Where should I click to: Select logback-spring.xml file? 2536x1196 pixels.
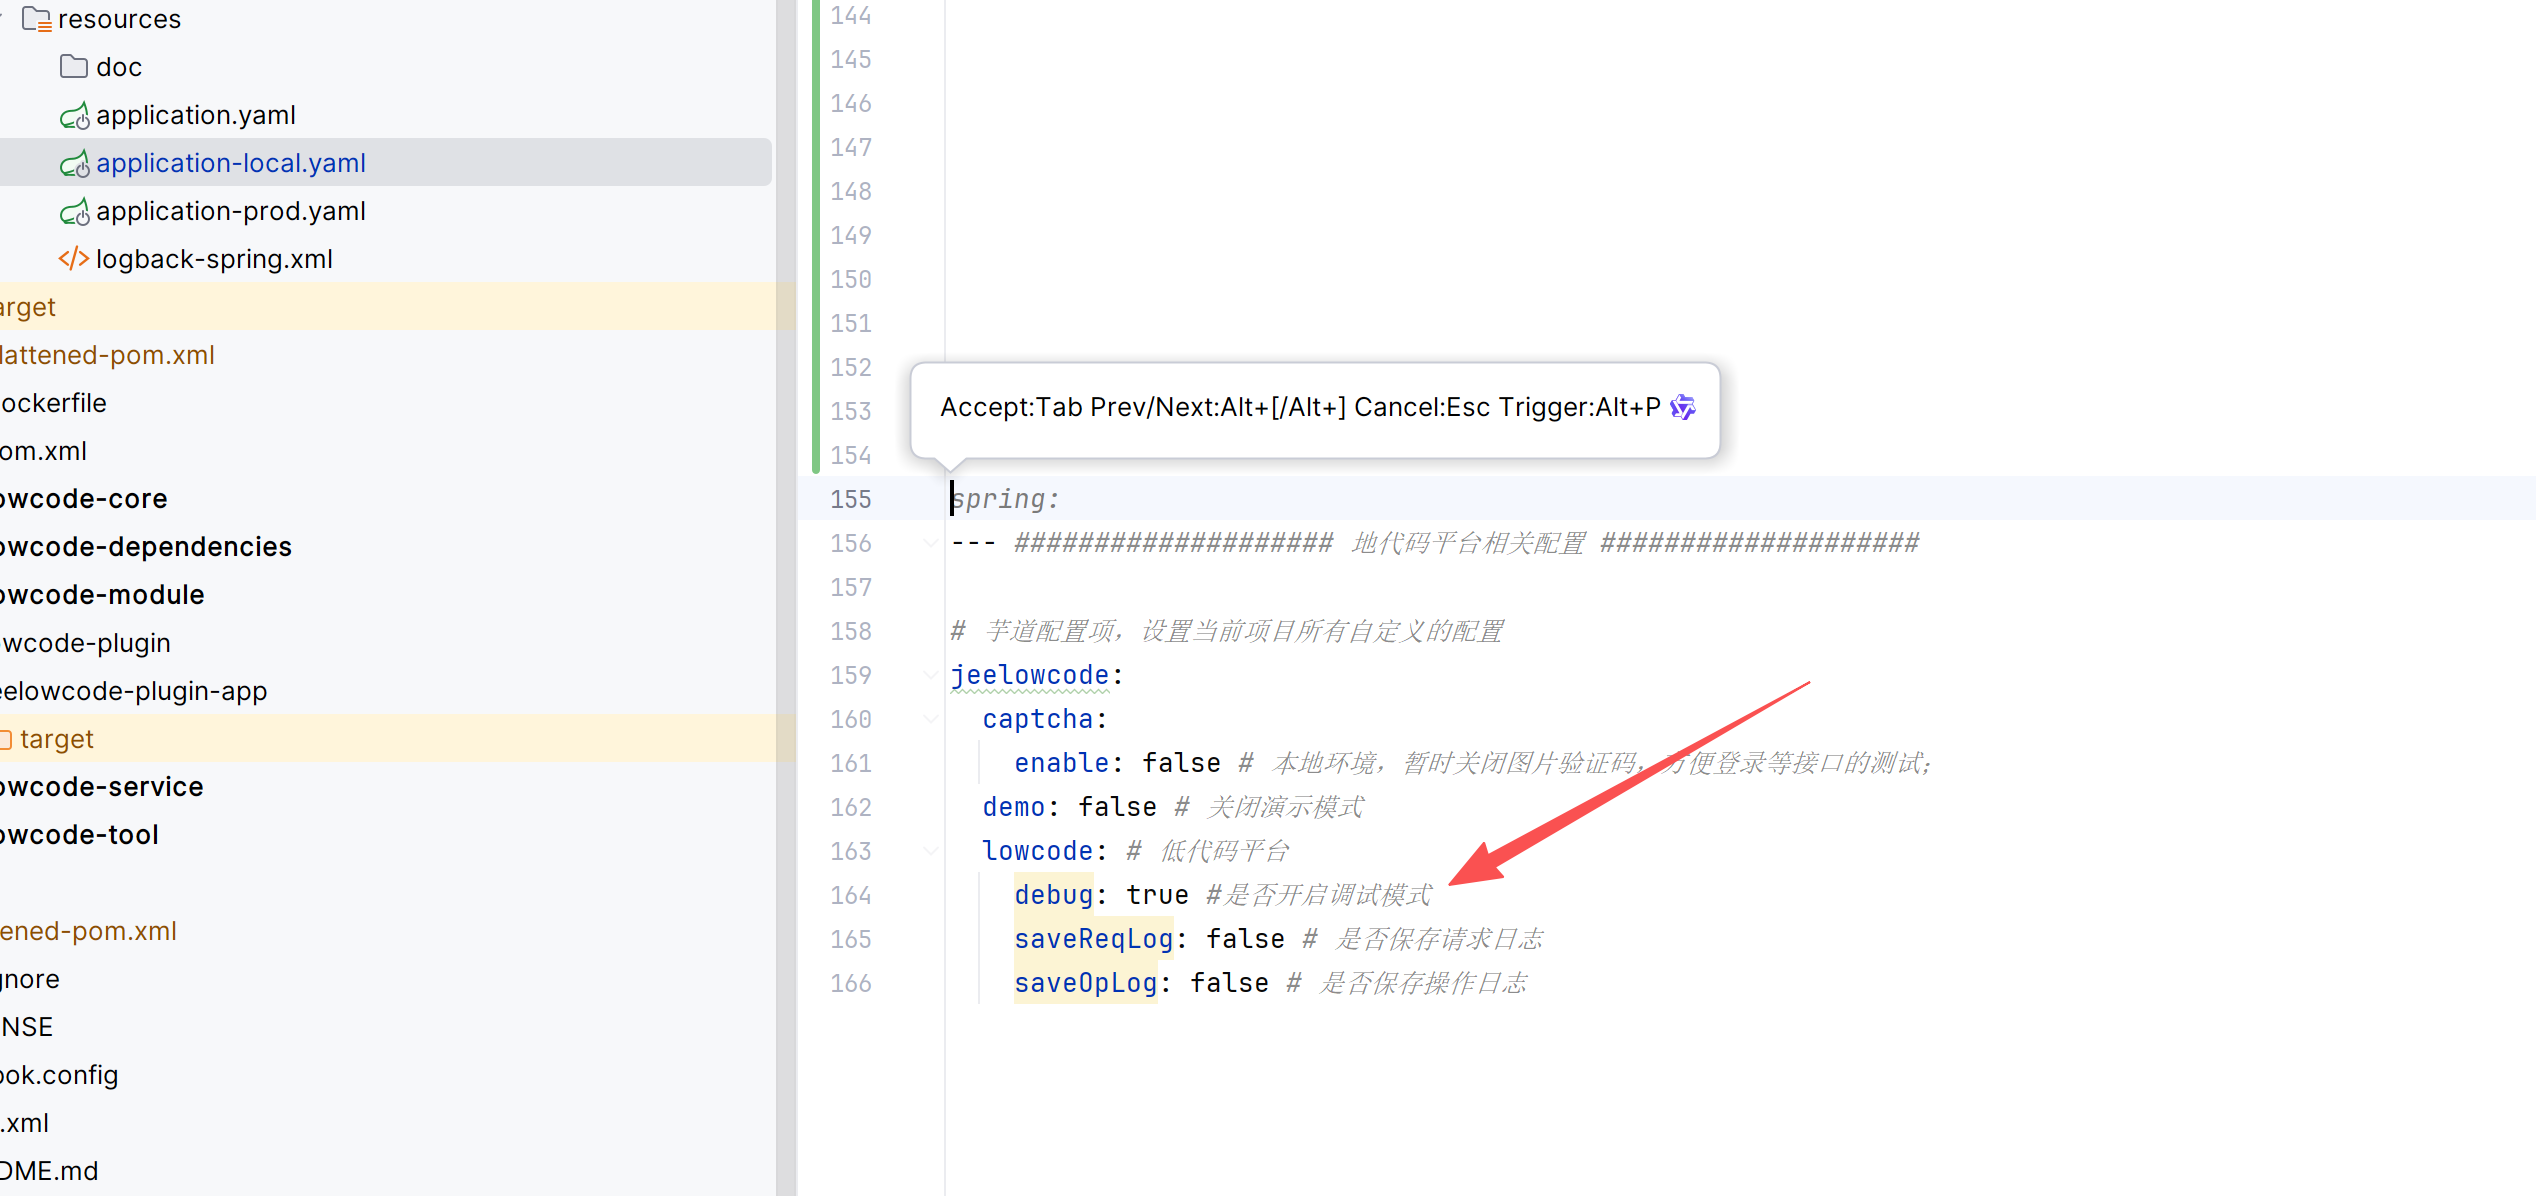[x=213, y=259]
